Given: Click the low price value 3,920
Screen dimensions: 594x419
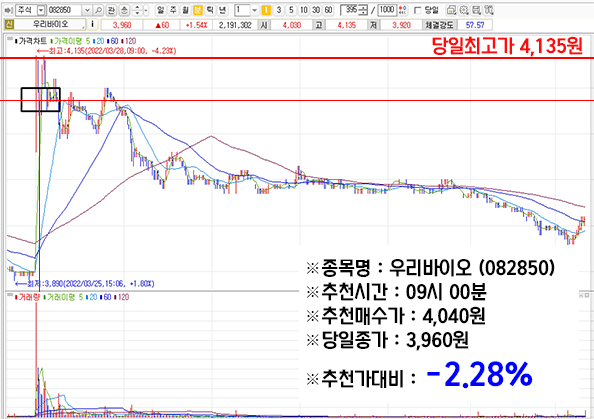Looking at the screenshot, I should click(401, 25).
